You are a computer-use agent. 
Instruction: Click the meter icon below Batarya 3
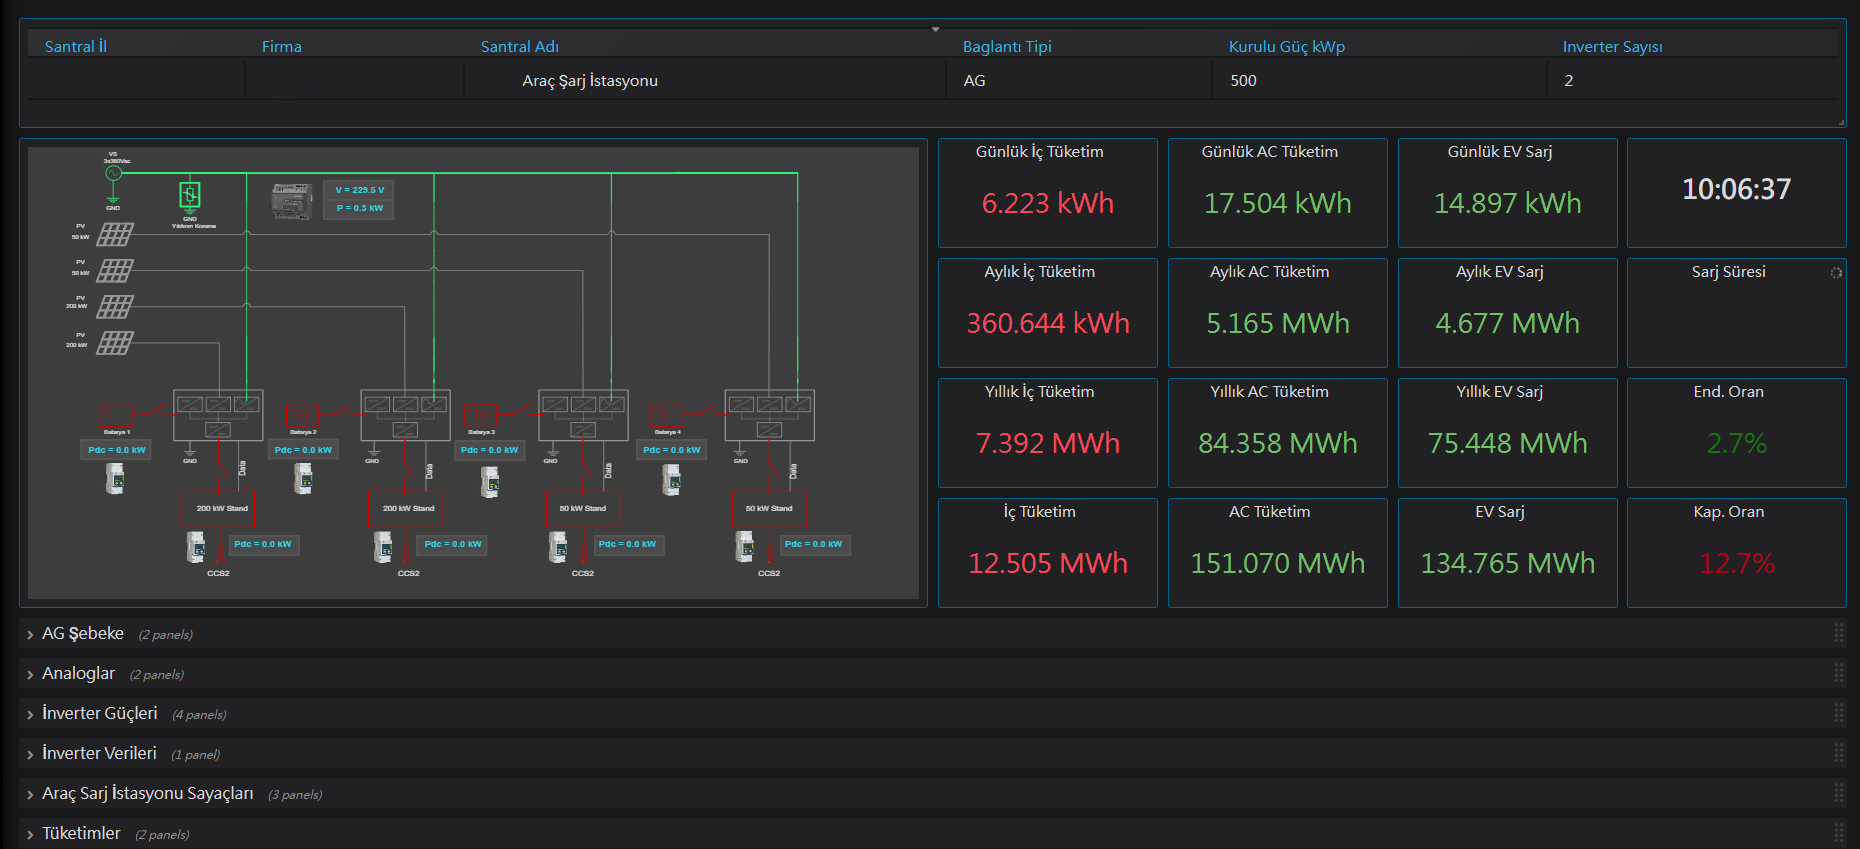[489, 482]
